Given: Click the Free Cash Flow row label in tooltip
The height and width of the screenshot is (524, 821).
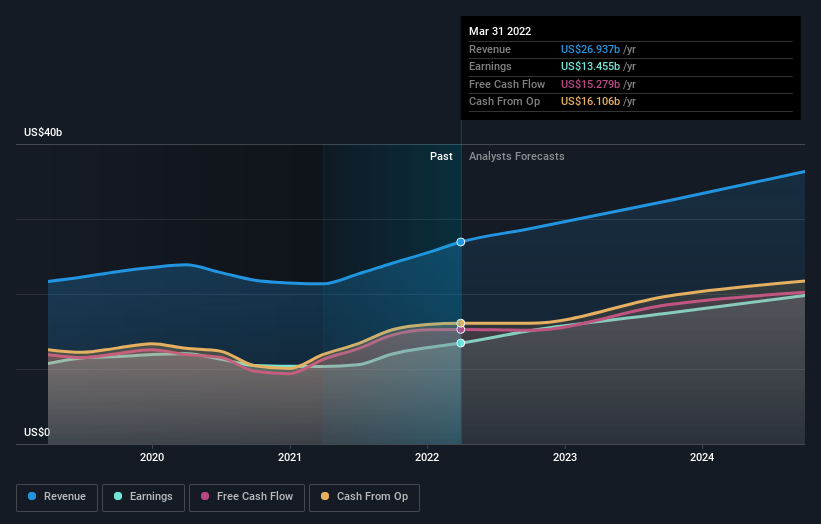Looking at the screenshot, I should click(507, 84).
